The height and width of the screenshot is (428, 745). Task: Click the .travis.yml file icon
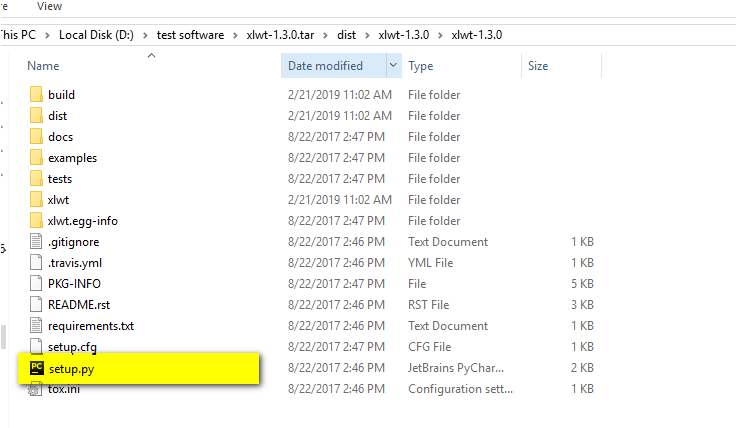36,262
